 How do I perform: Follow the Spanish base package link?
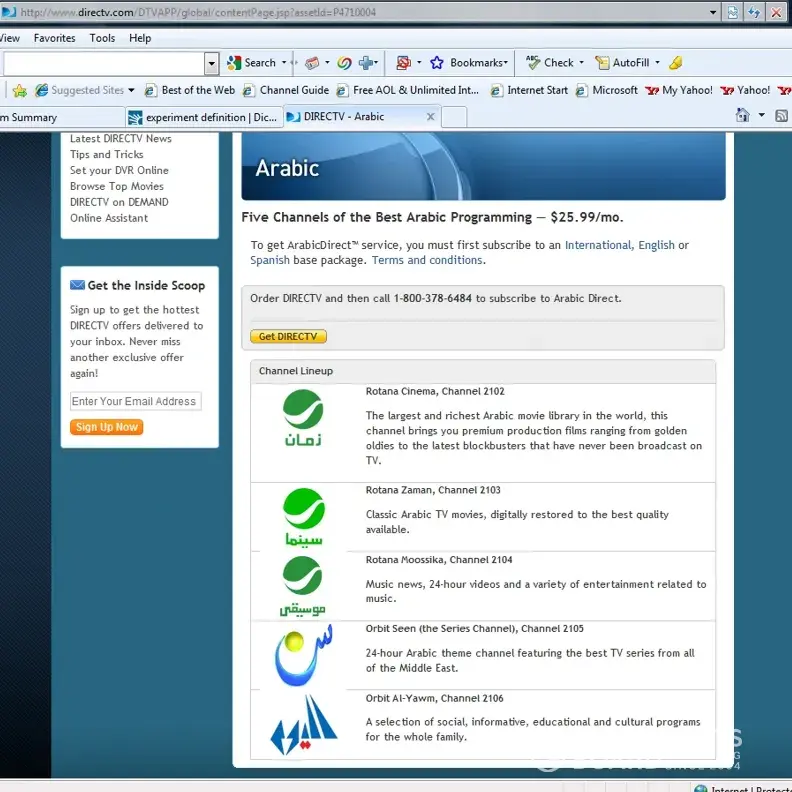click(270, 260)
